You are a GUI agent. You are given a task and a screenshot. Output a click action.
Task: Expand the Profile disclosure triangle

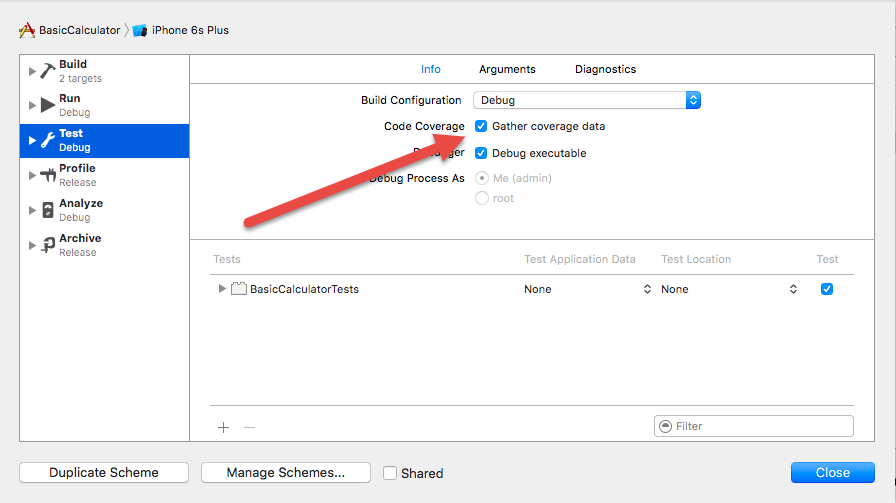32,175
